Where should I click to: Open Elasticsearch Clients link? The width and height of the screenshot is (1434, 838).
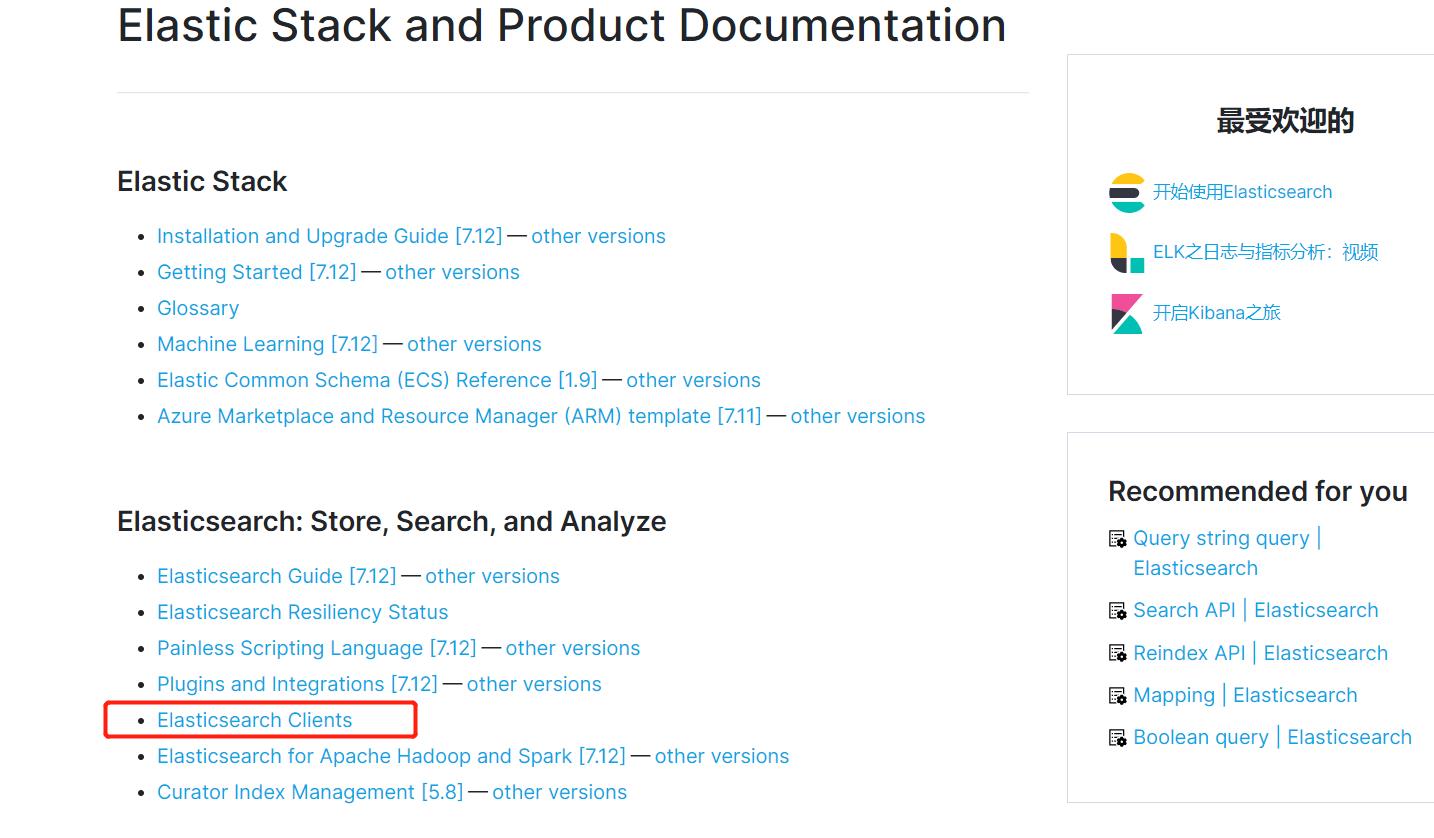coord(254,720)
